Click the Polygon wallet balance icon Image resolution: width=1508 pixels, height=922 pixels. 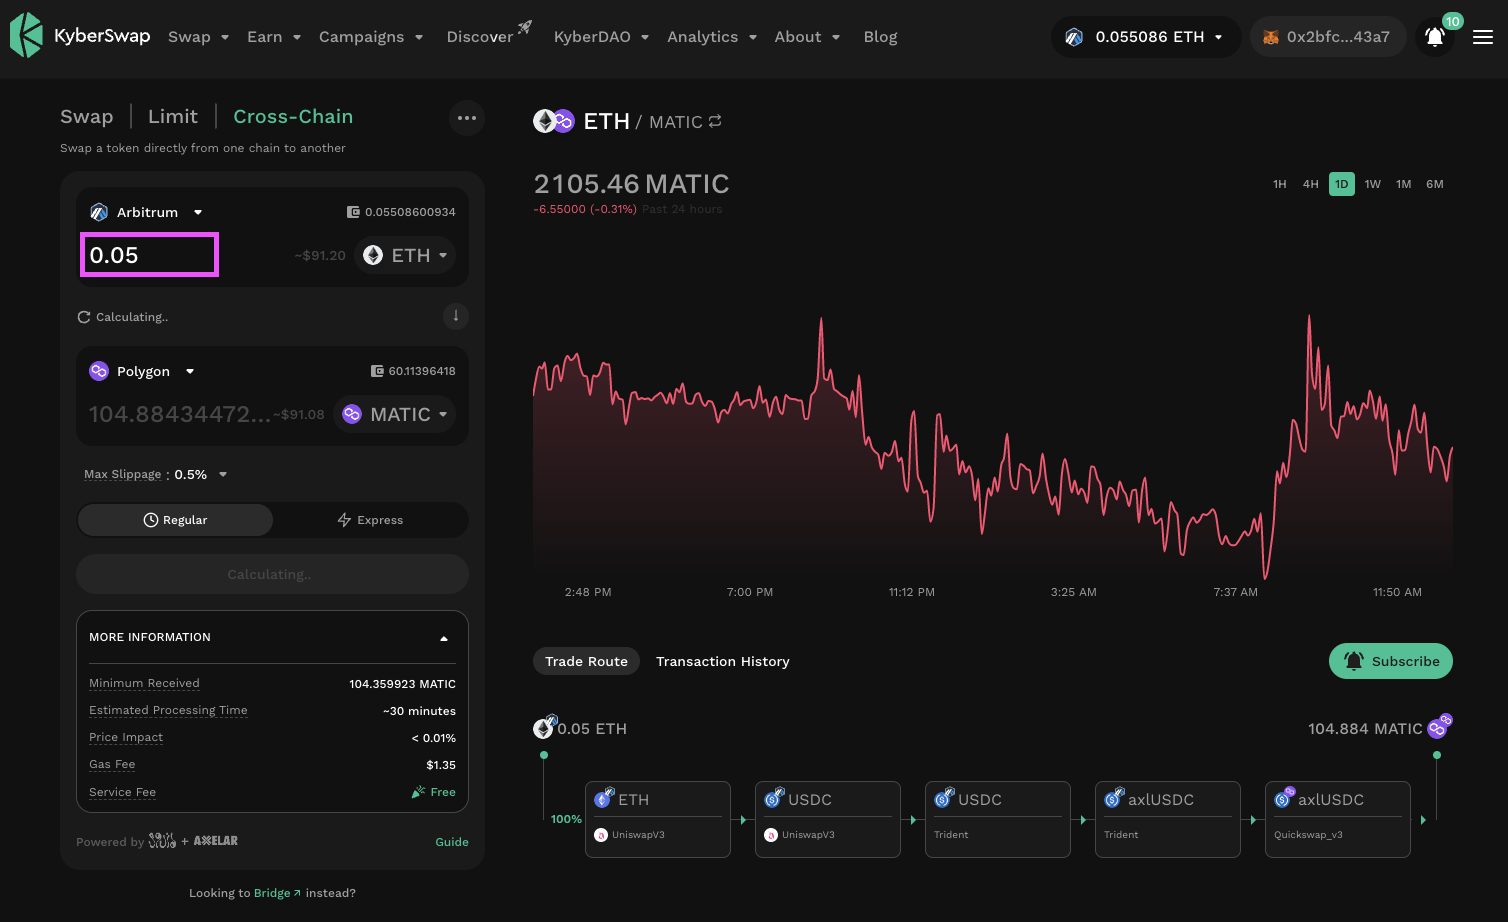point(377,371)
